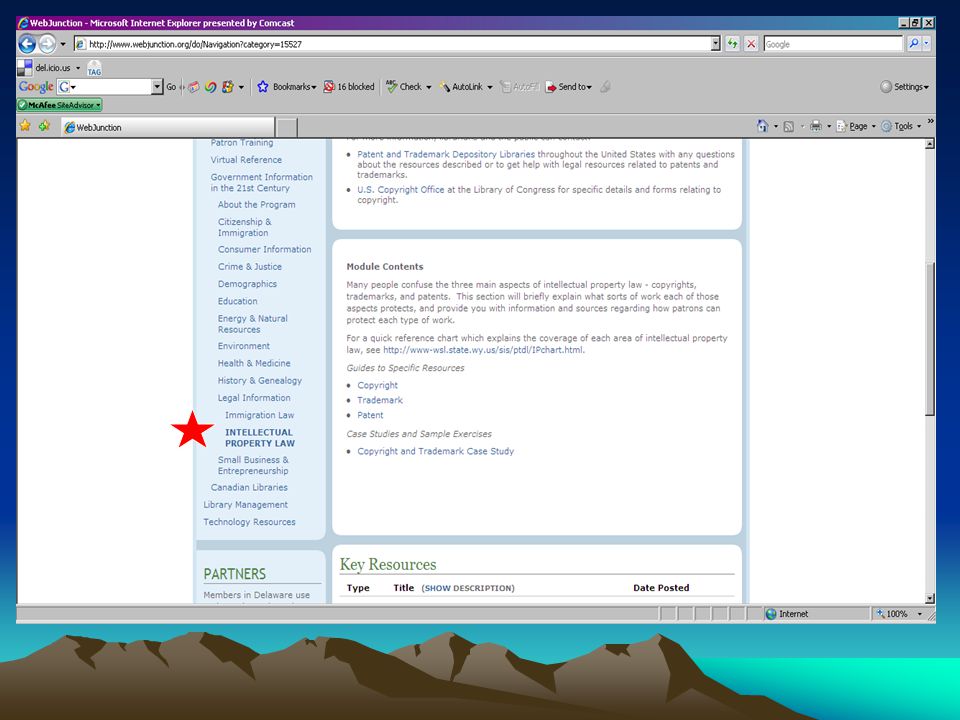Open Government Information in the 21st Century link
Viewport: 960px width, 720px height.
click(261, 182)
